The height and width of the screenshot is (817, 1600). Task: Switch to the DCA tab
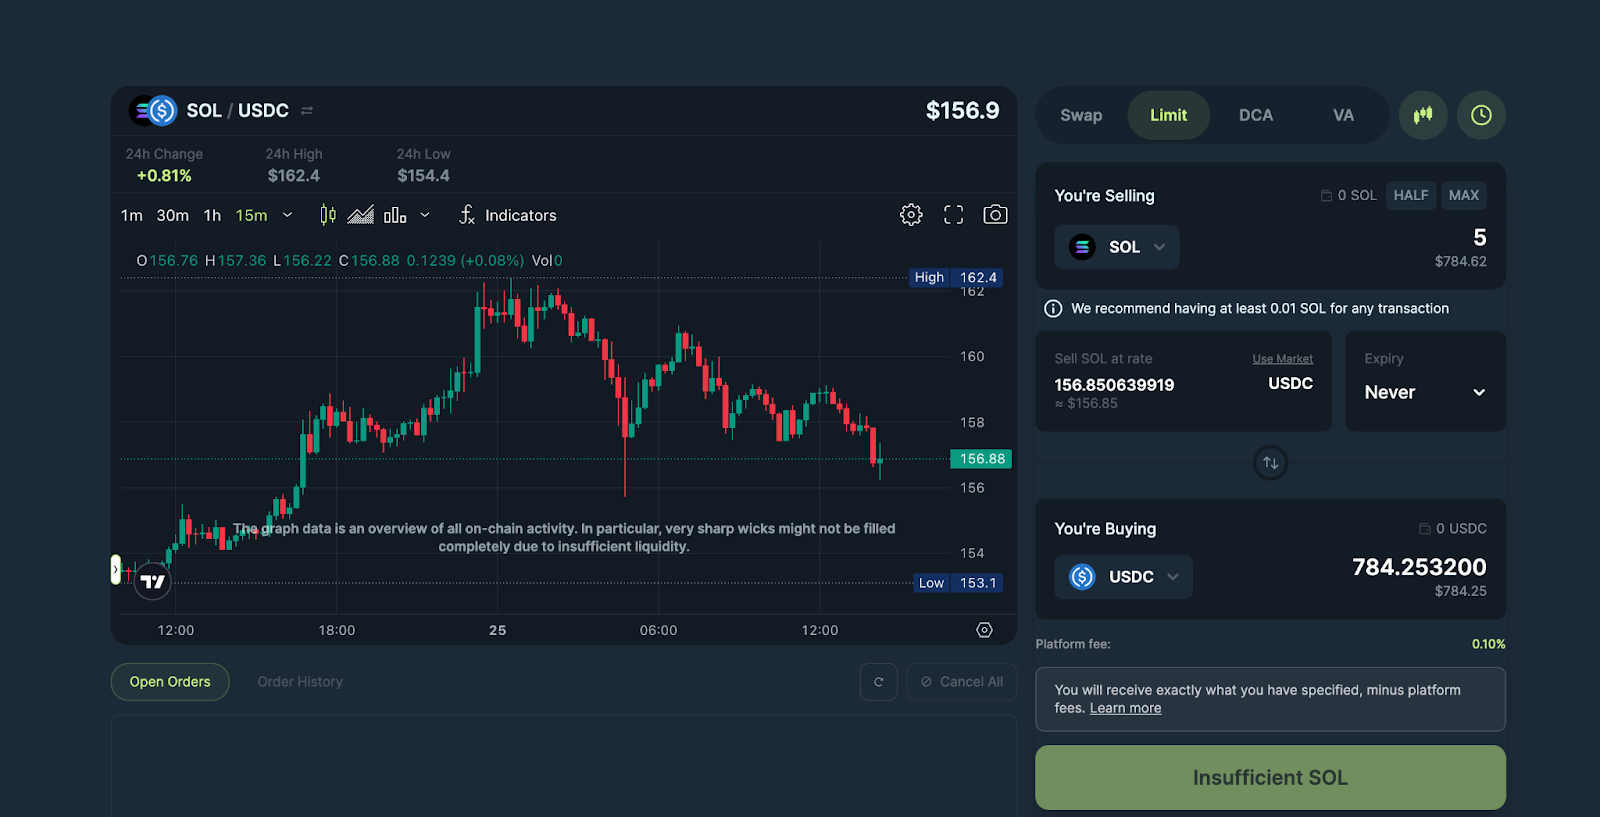pos(1256,115)
